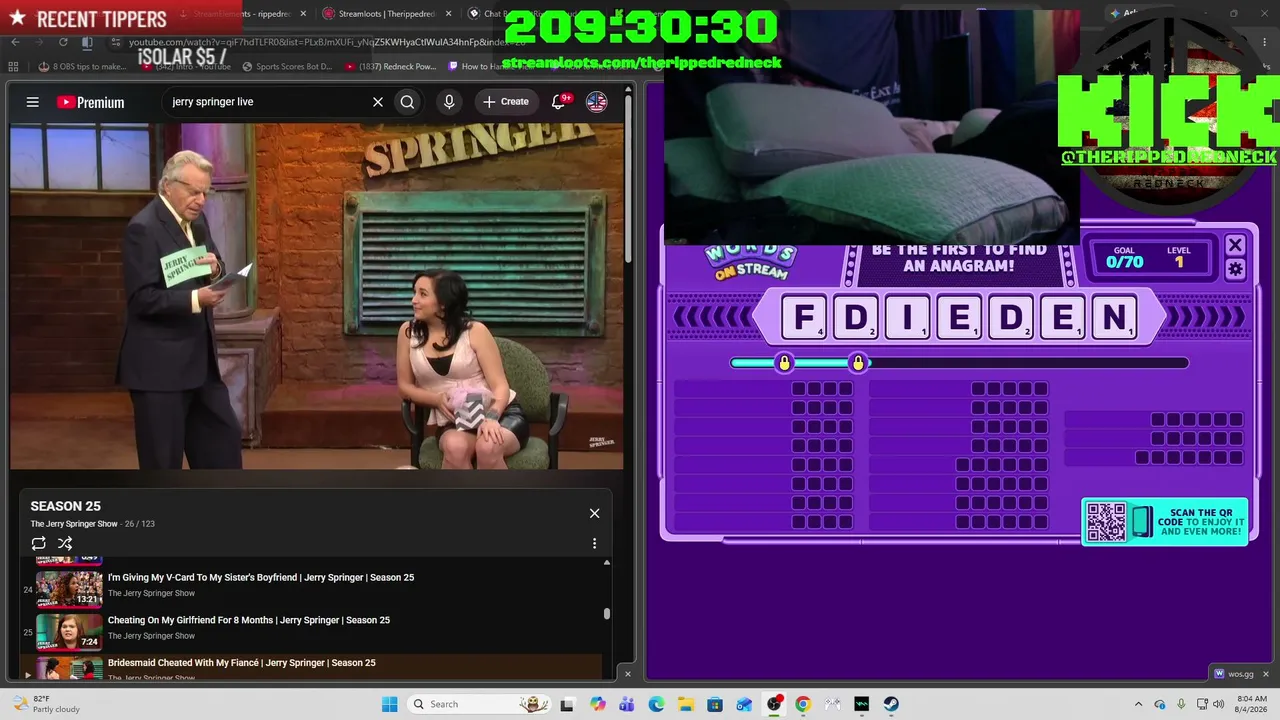Open the '(1837) Redneck Pow...' bookmark

point(391,67)
